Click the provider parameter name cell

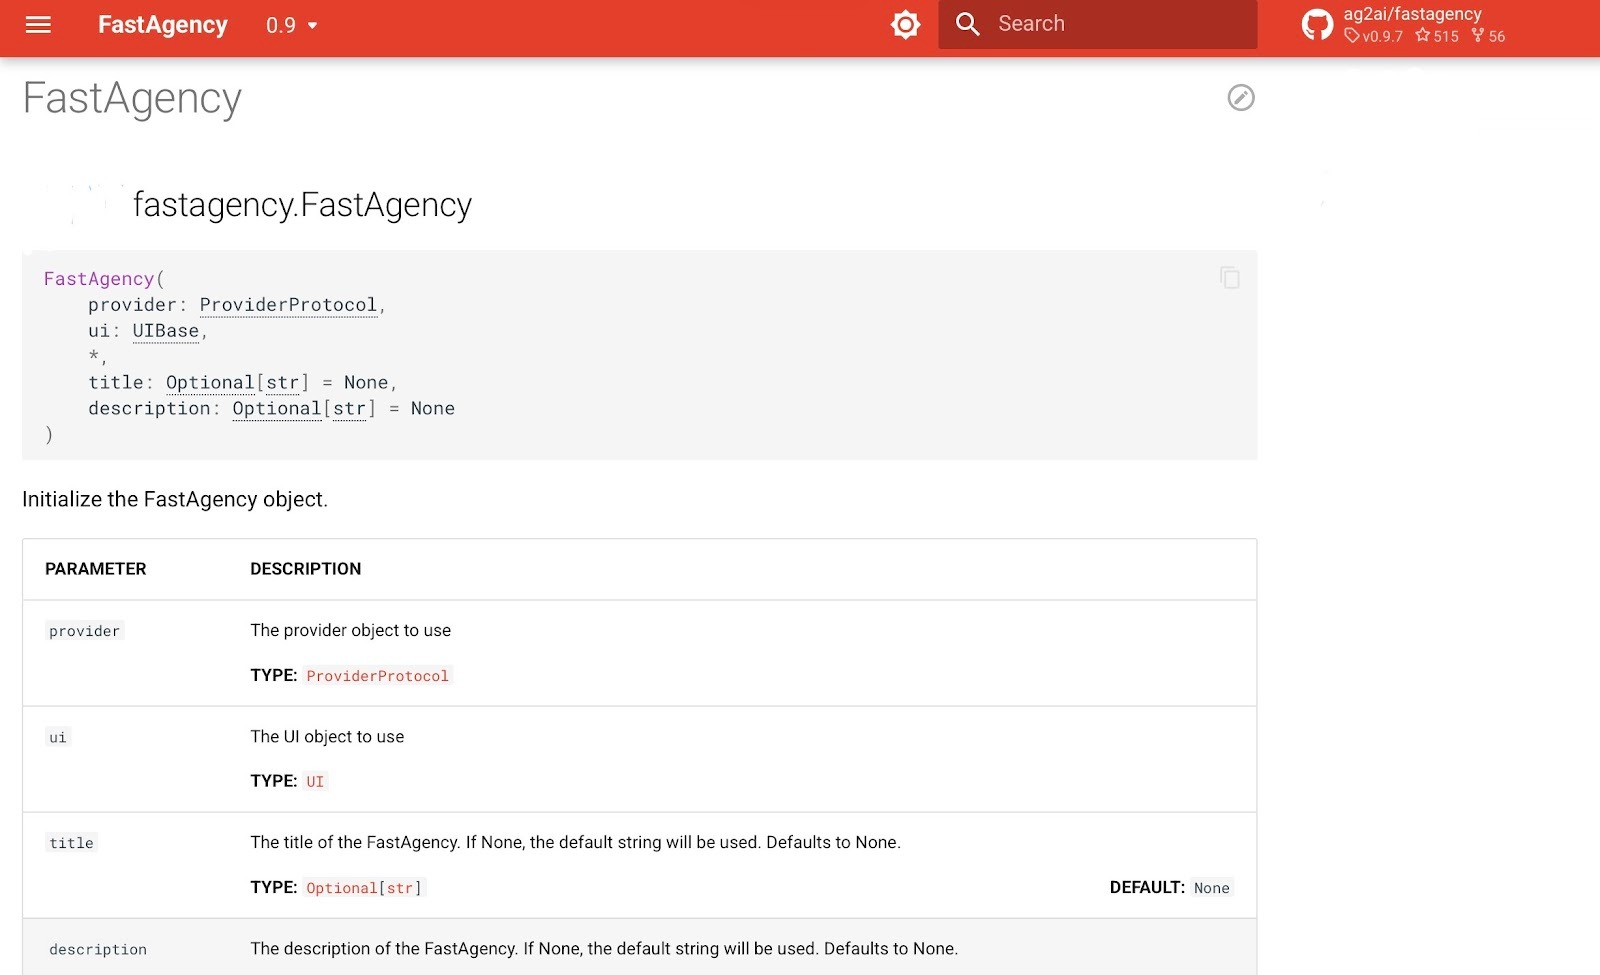point(85,631)
